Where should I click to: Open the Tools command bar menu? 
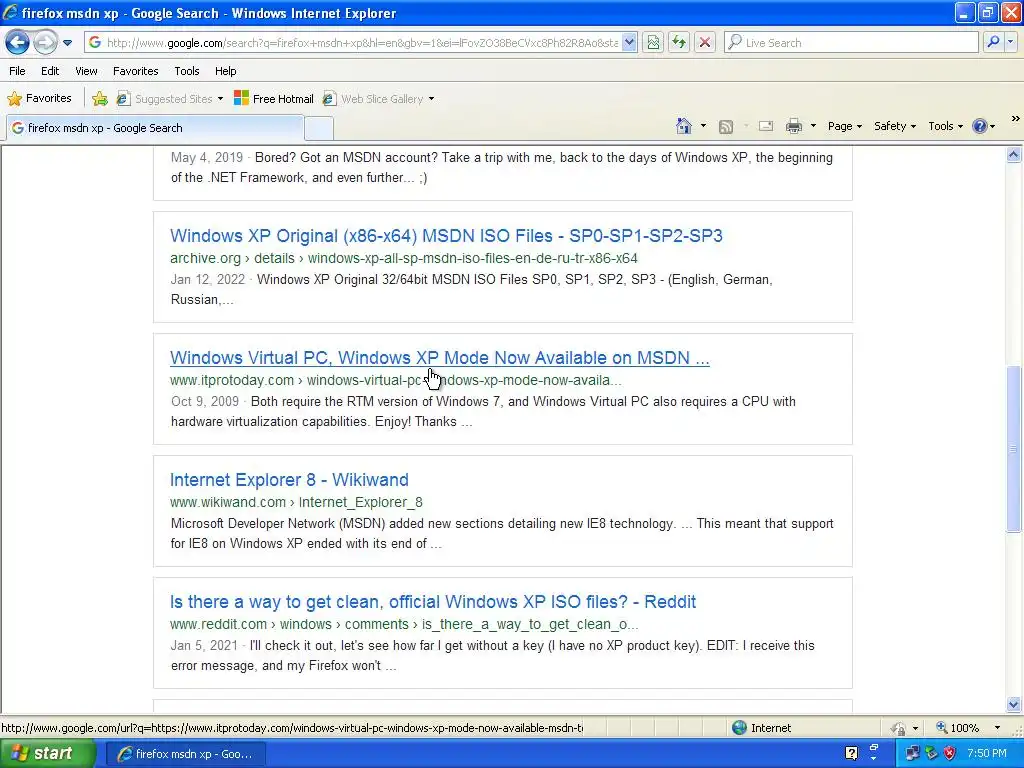(945, 126)
